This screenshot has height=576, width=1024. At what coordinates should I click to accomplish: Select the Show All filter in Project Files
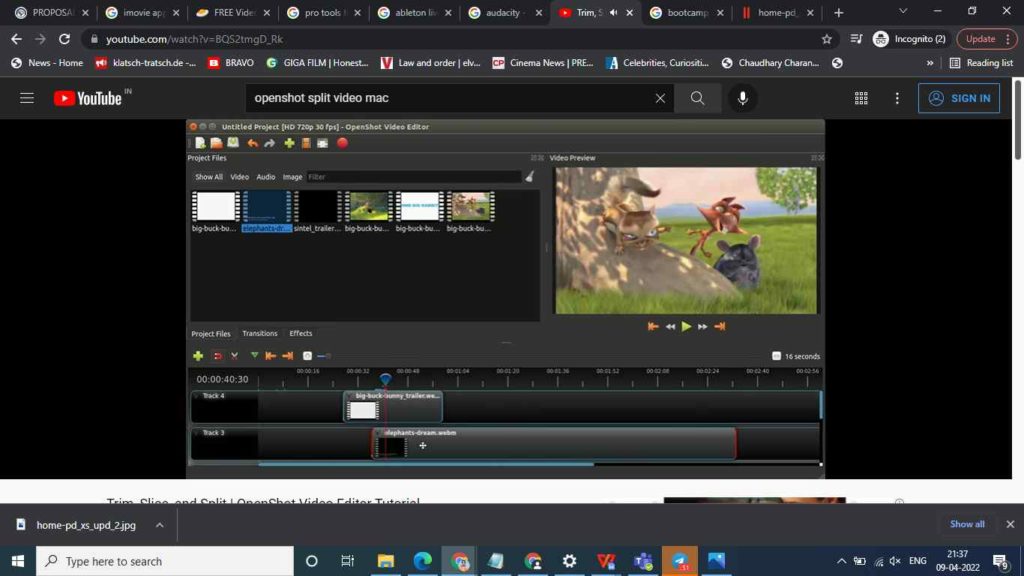(209, 177)
